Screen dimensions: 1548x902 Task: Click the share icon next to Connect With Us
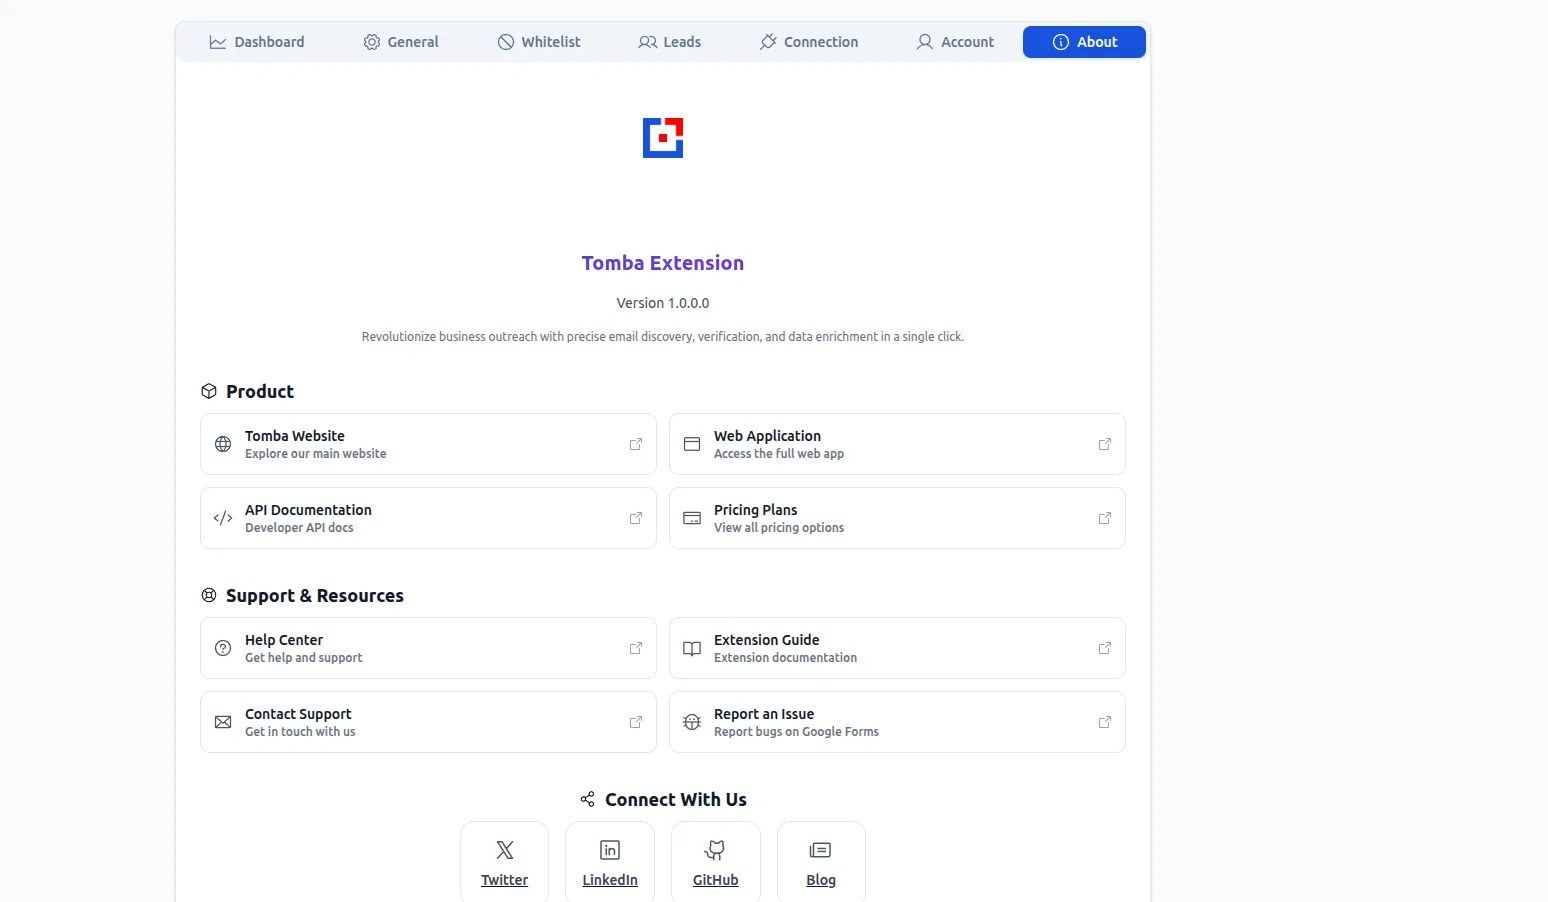(588, 799)
